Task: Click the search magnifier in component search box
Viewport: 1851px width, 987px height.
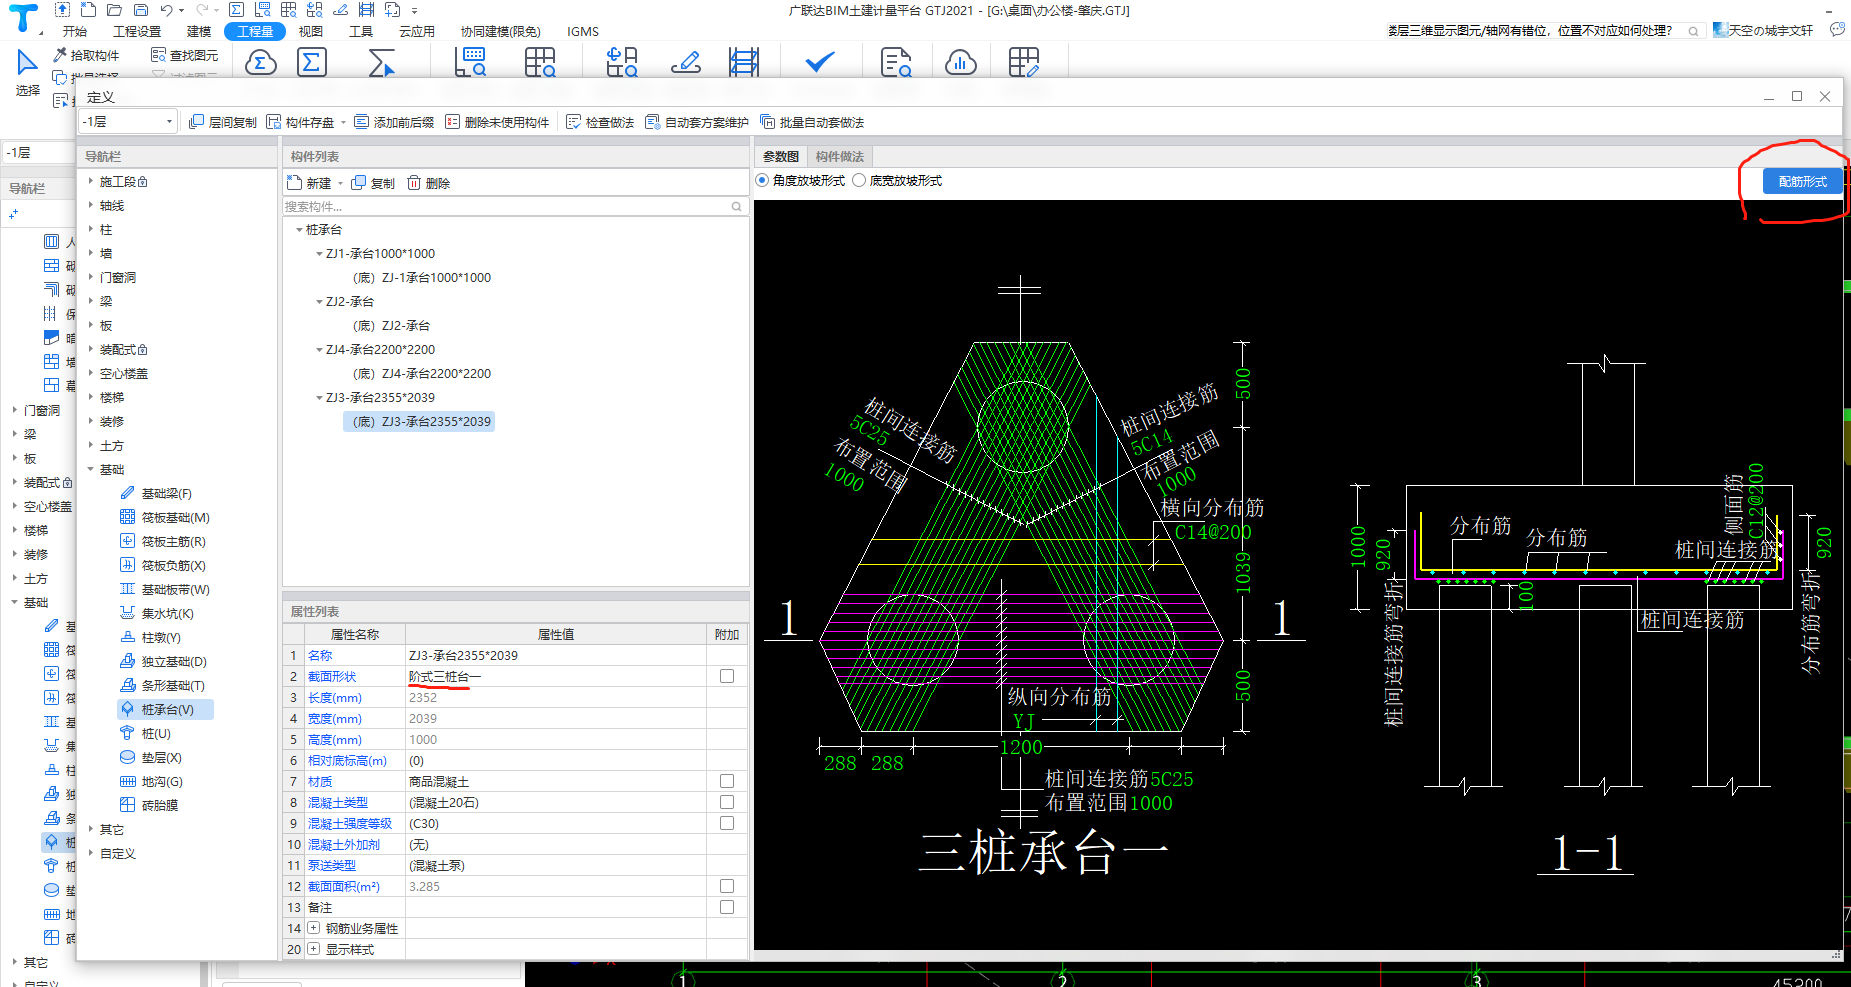Action: 737,207
